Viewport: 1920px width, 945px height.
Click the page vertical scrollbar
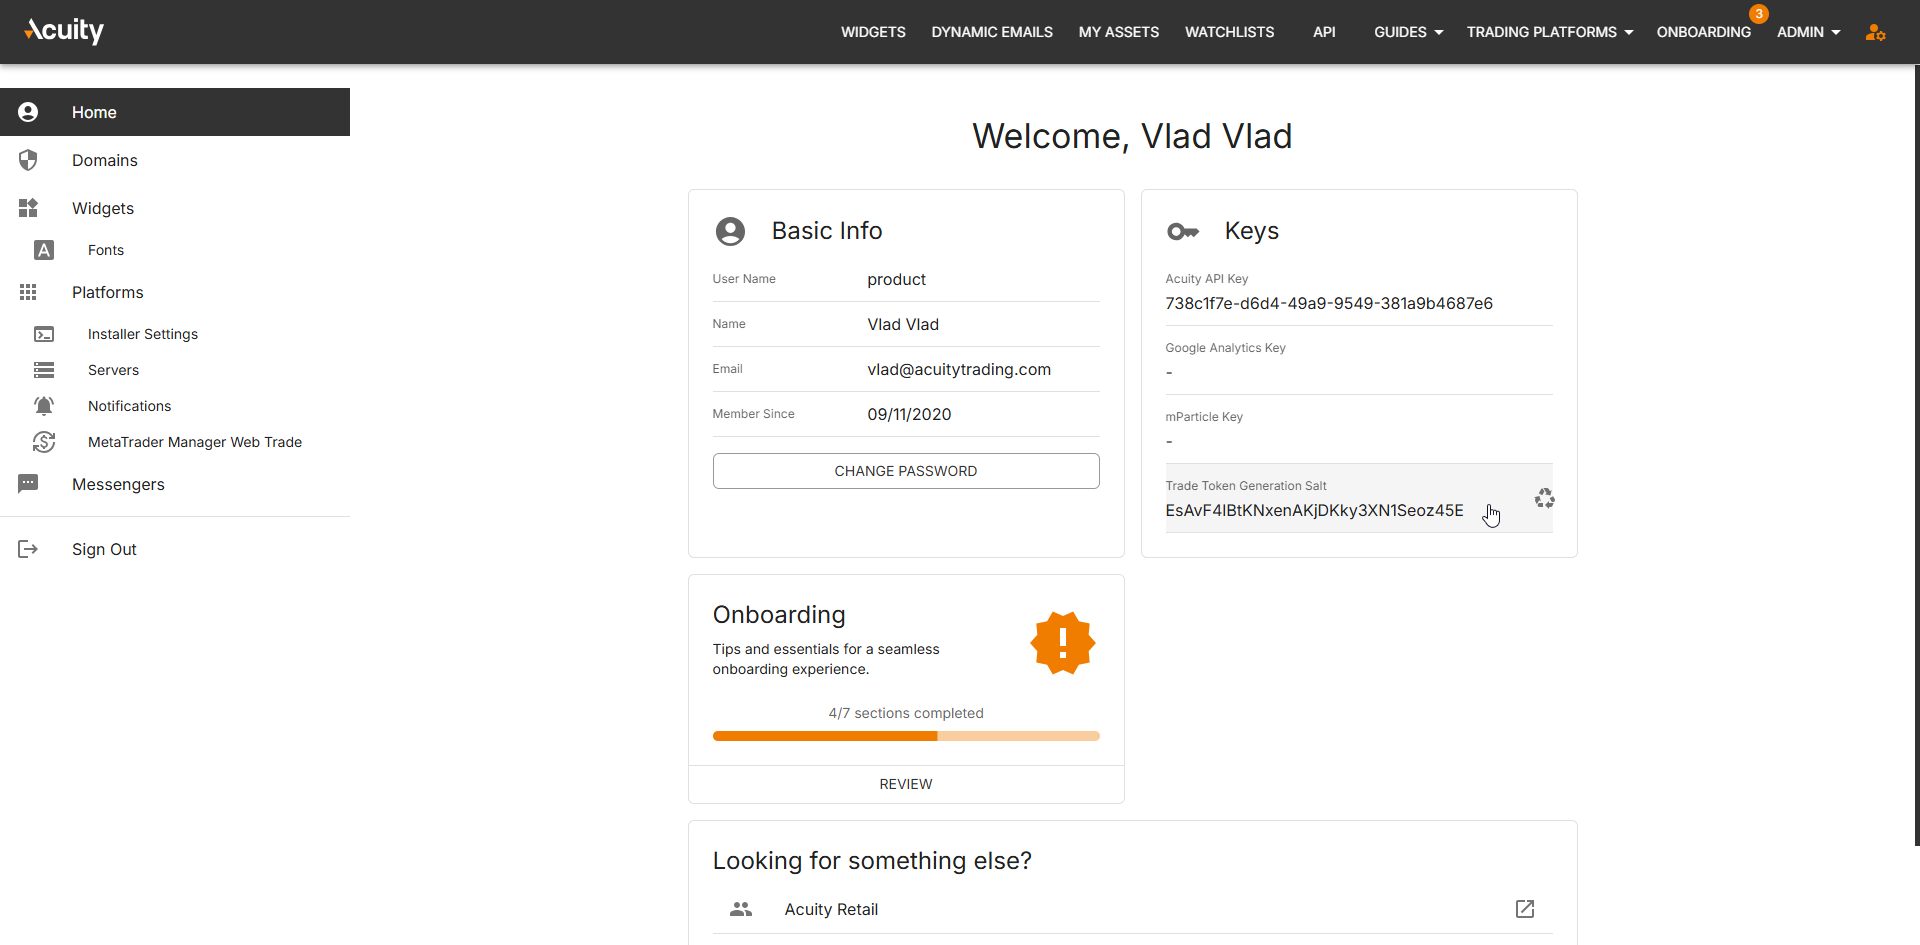coord(1916,455)
